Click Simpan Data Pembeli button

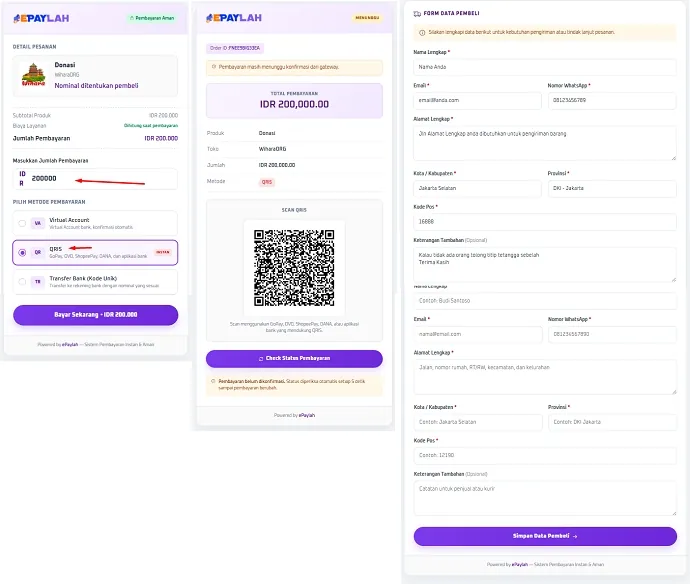point(545,536)
